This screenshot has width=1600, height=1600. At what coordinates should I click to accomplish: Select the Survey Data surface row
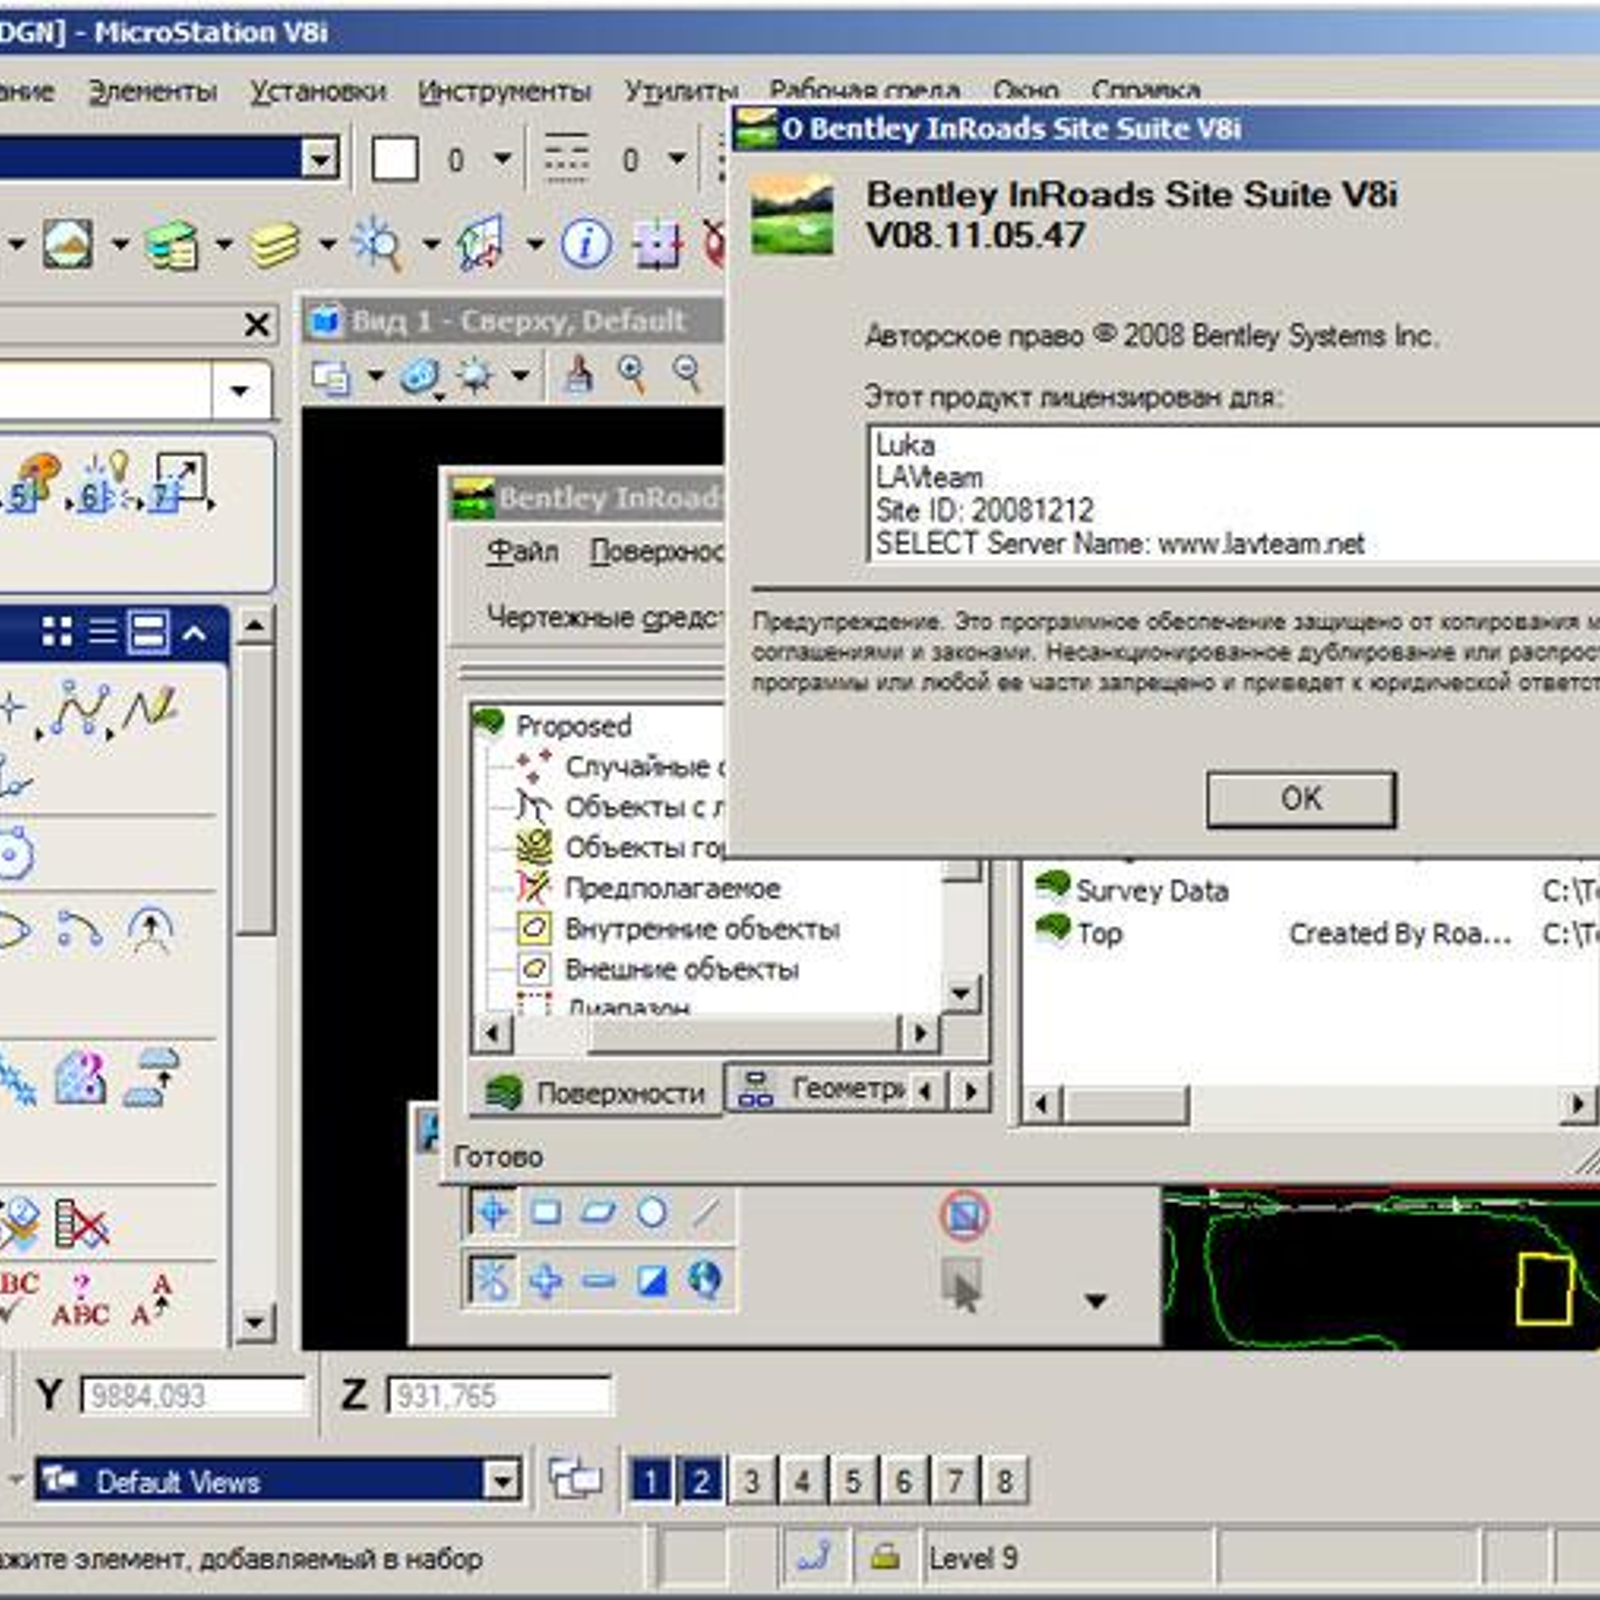(1152, 890)
